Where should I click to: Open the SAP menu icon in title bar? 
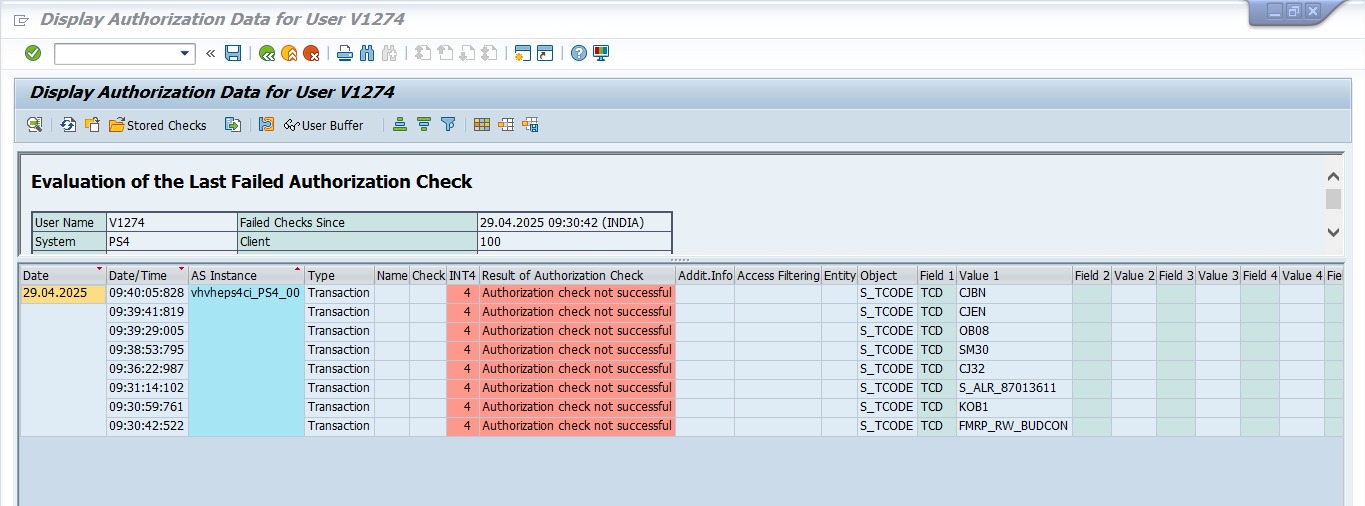point(21,20)
